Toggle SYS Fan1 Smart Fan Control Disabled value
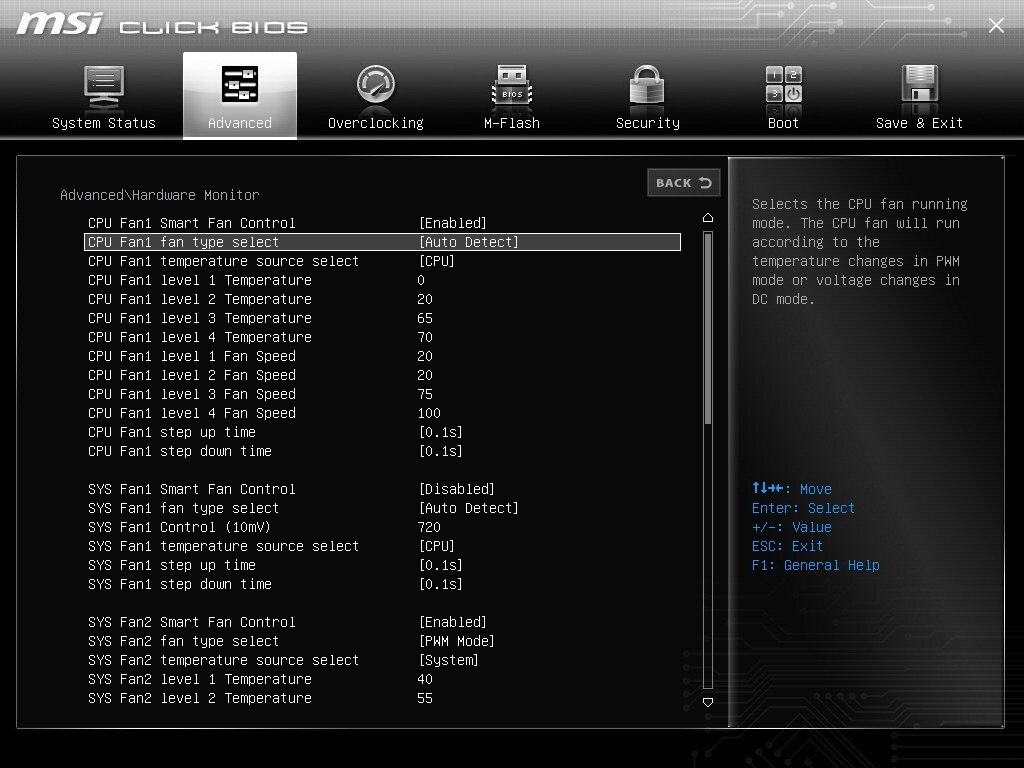Screen dimensions: 1024x768 point(456,489)
